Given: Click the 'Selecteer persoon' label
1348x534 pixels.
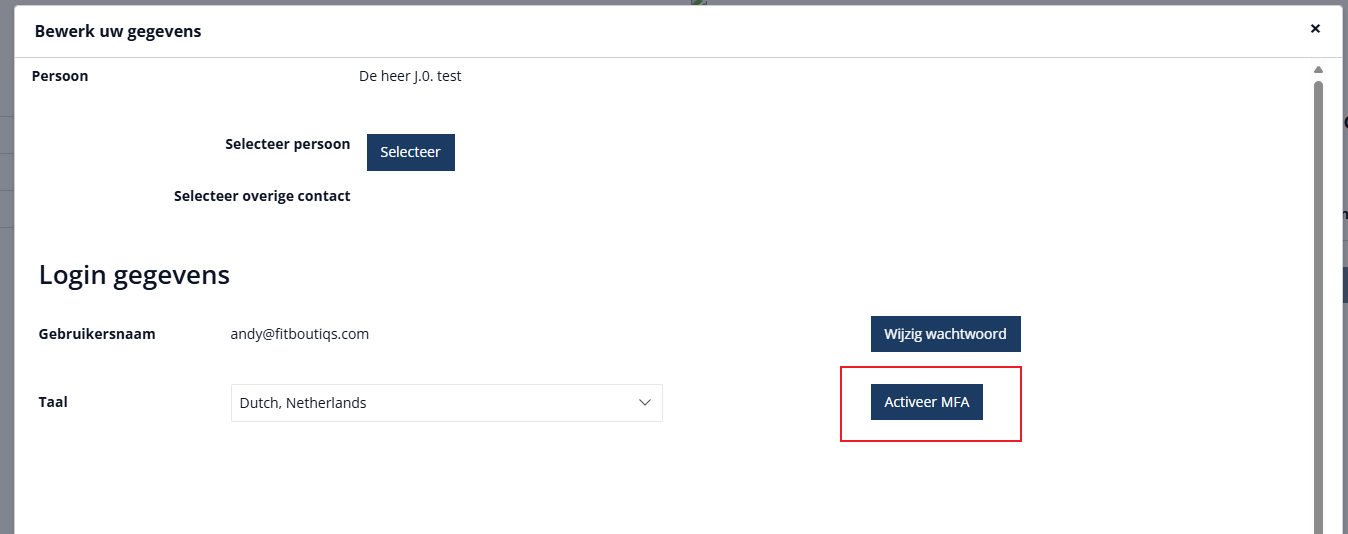Looking at the screenshot, I should click(288, 144).
